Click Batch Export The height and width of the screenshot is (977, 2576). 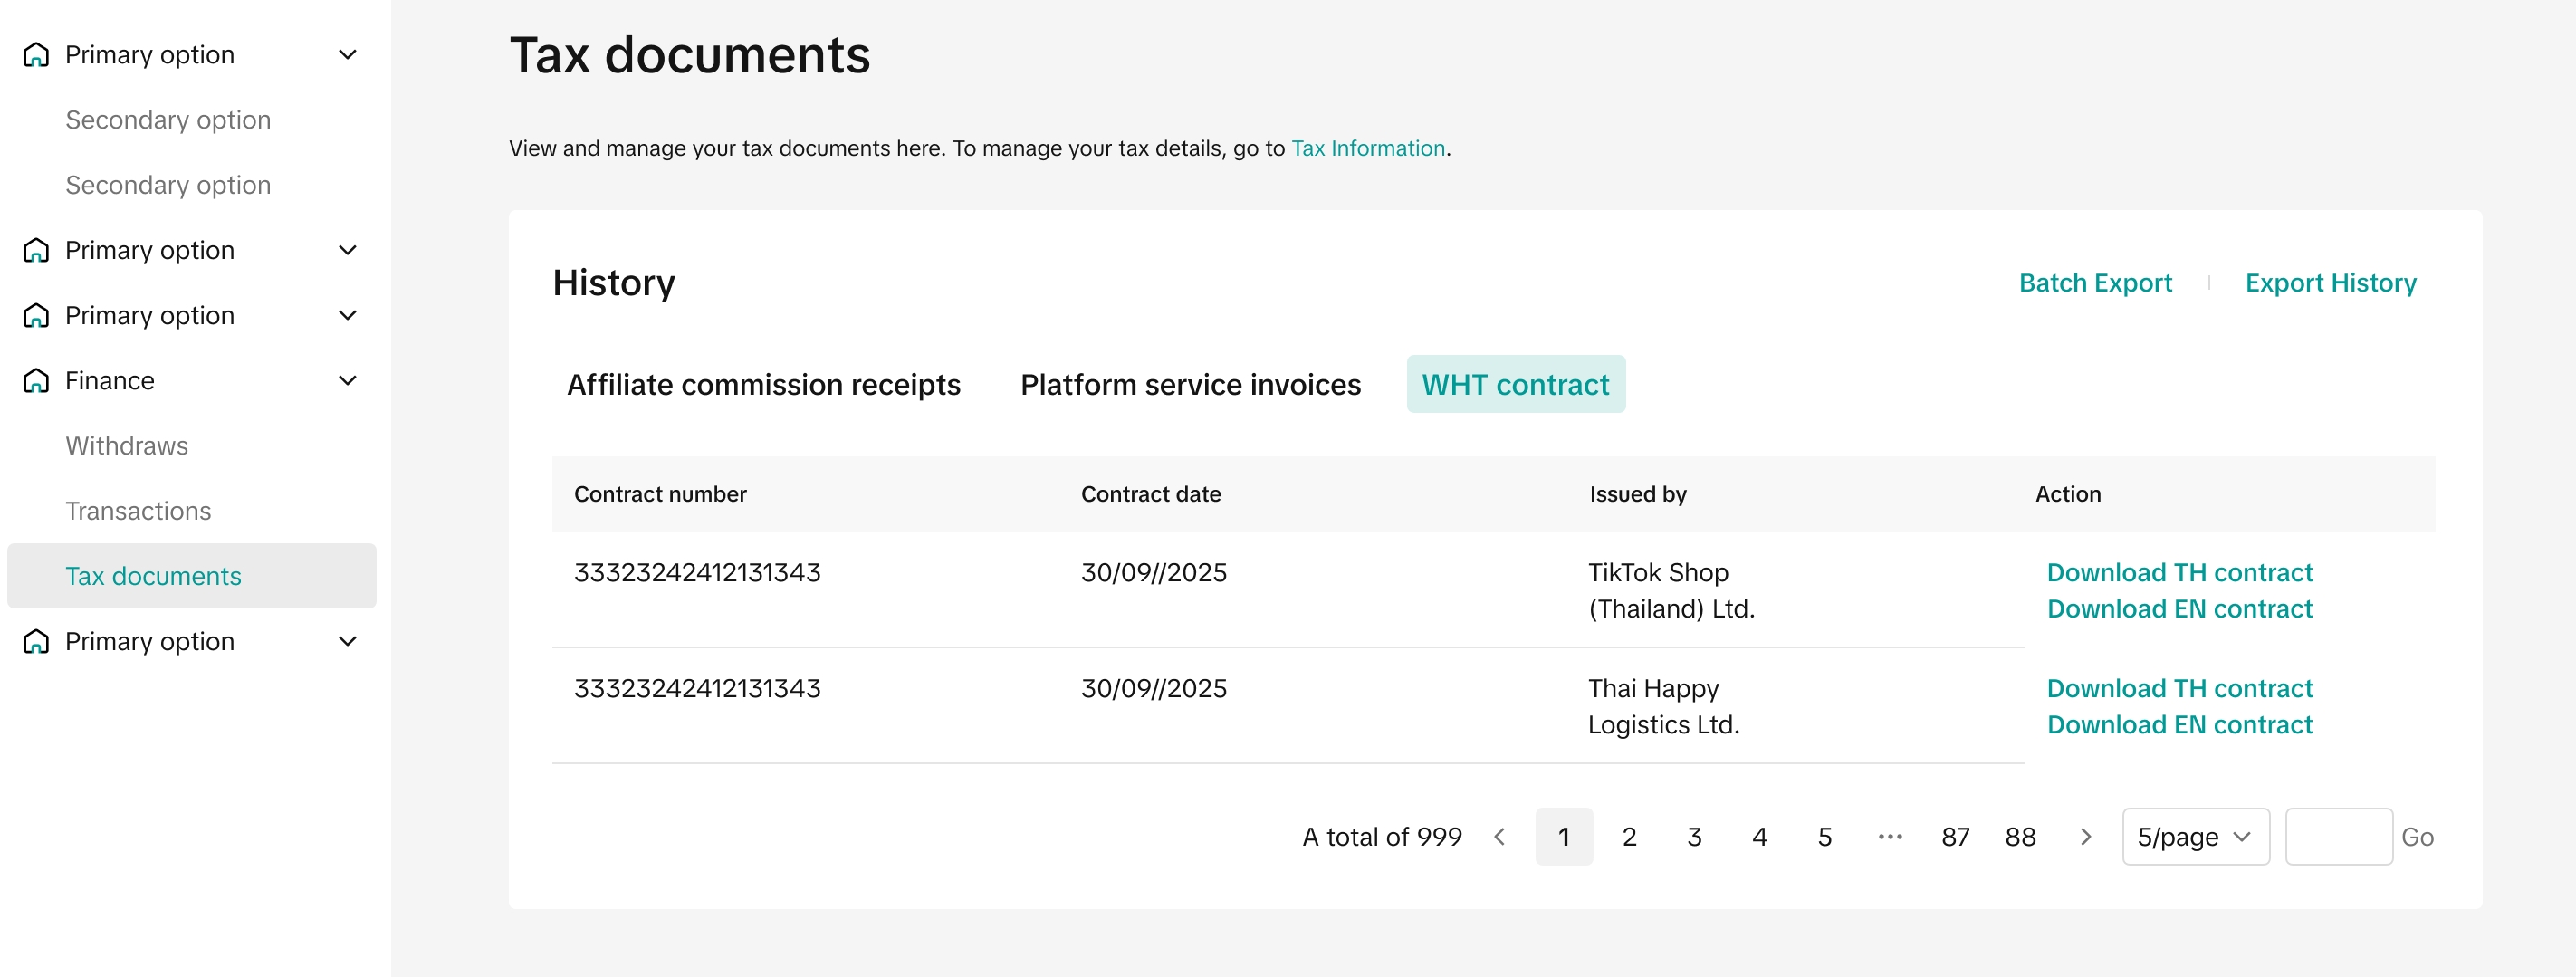click(2095, 283)
